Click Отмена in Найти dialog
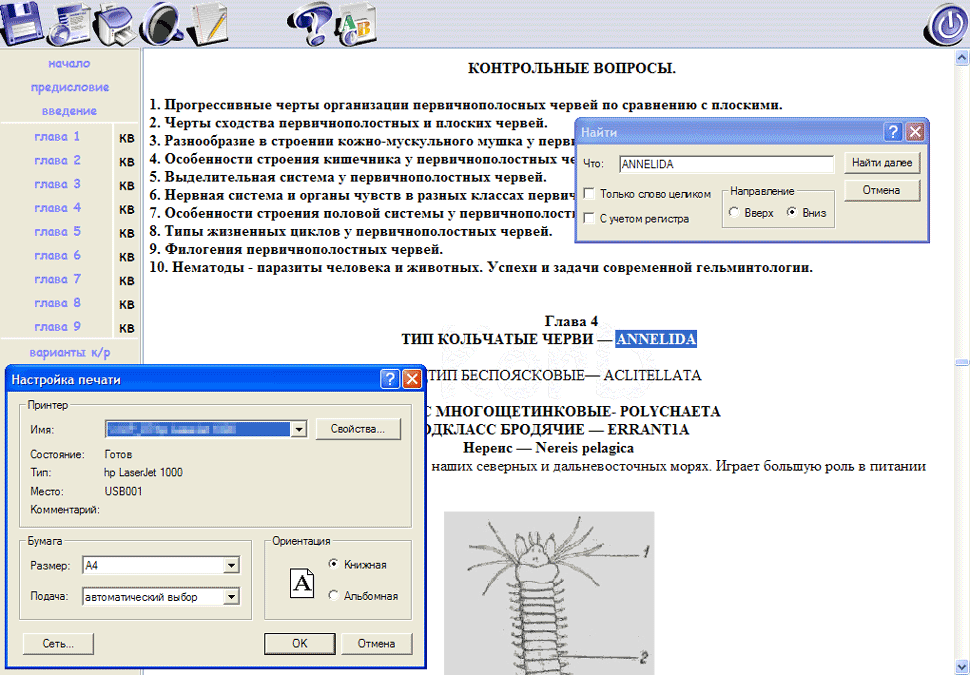Image resolution: width=970 pixels, height=675 pixels. tap(882, 190)
